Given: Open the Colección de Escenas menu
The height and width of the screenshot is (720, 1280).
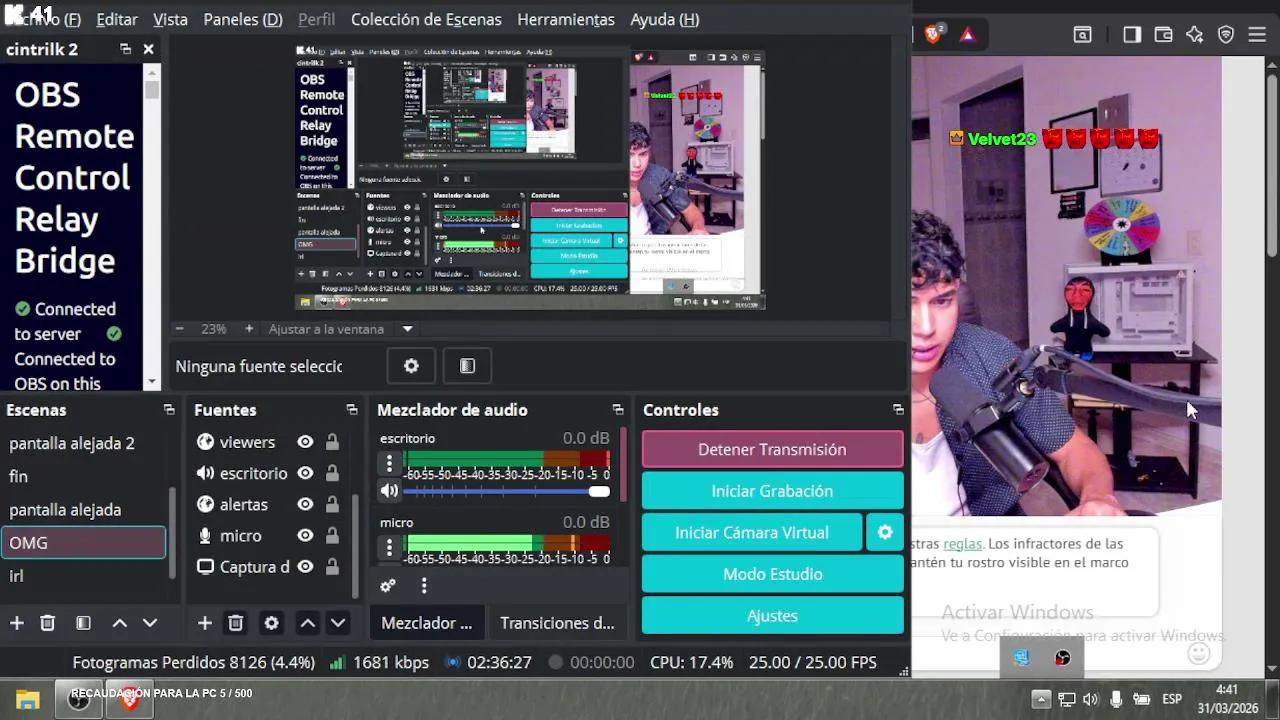Looking at the screenshot, I should [426, 19].
